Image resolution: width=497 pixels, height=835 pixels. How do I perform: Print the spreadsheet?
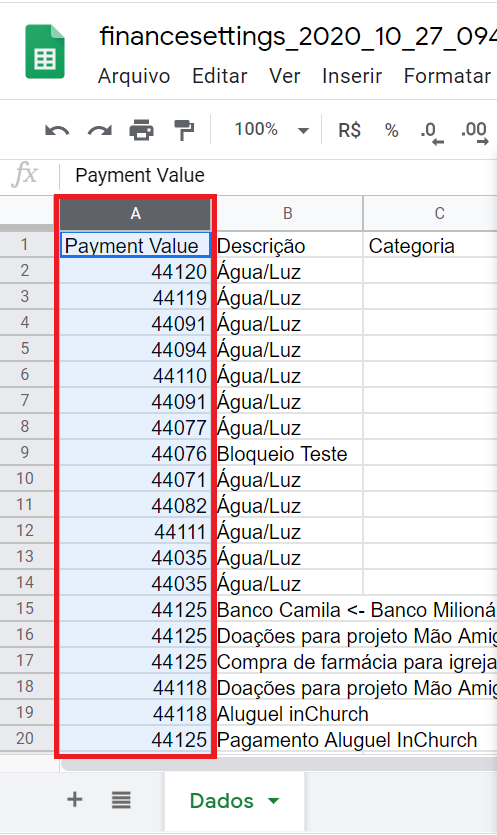(x=142, y=130)
